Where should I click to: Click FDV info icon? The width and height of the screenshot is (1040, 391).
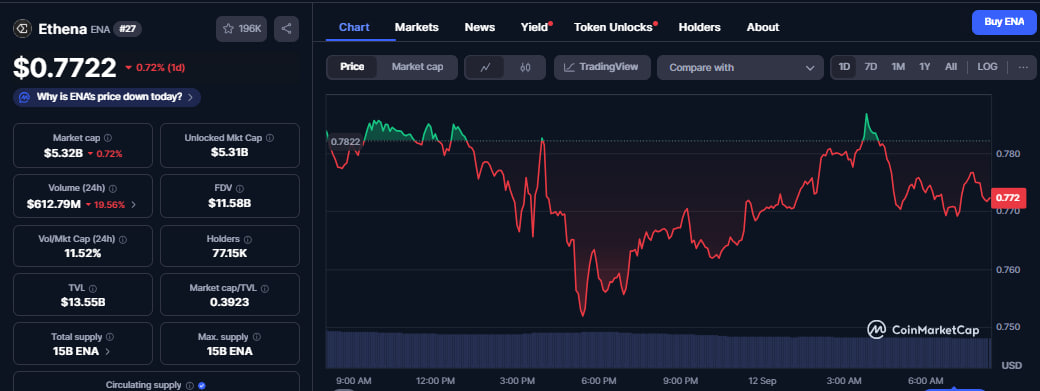pyautogui.click(x=239, y=189)
